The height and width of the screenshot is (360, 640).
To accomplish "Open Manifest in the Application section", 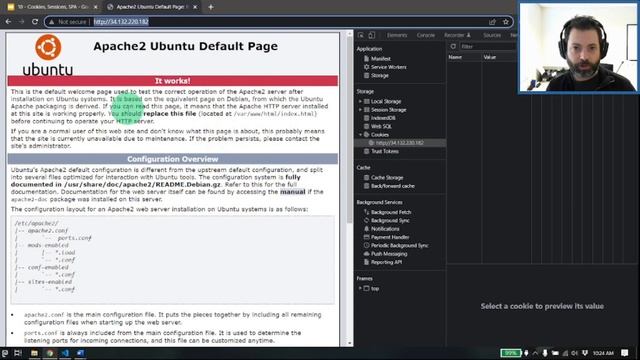I will click(x=380, y=59).
